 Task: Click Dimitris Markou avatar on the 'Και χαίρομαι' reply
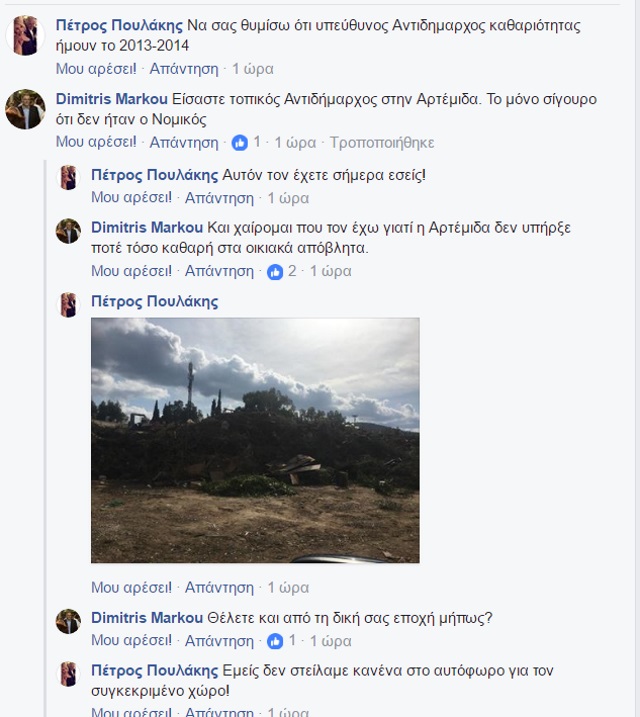[68, 231]
